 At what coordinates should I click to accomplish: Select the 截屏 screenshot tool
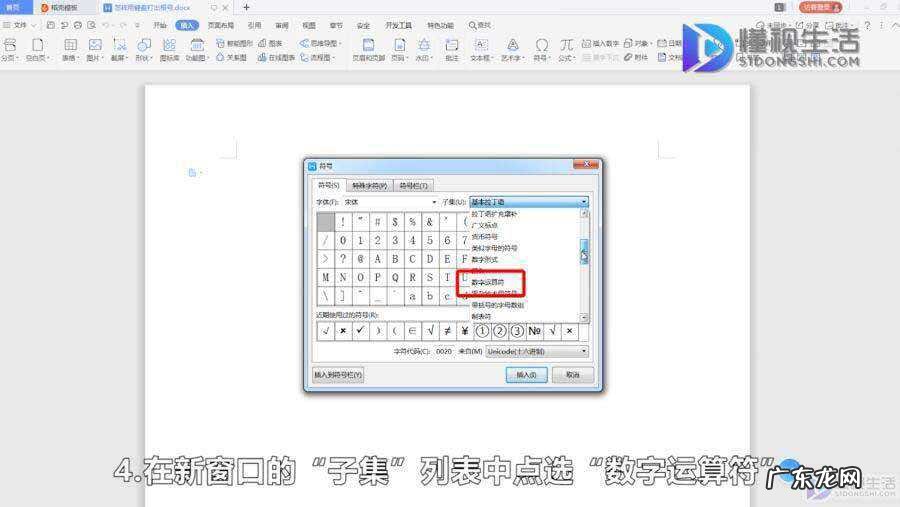point(119,49)
